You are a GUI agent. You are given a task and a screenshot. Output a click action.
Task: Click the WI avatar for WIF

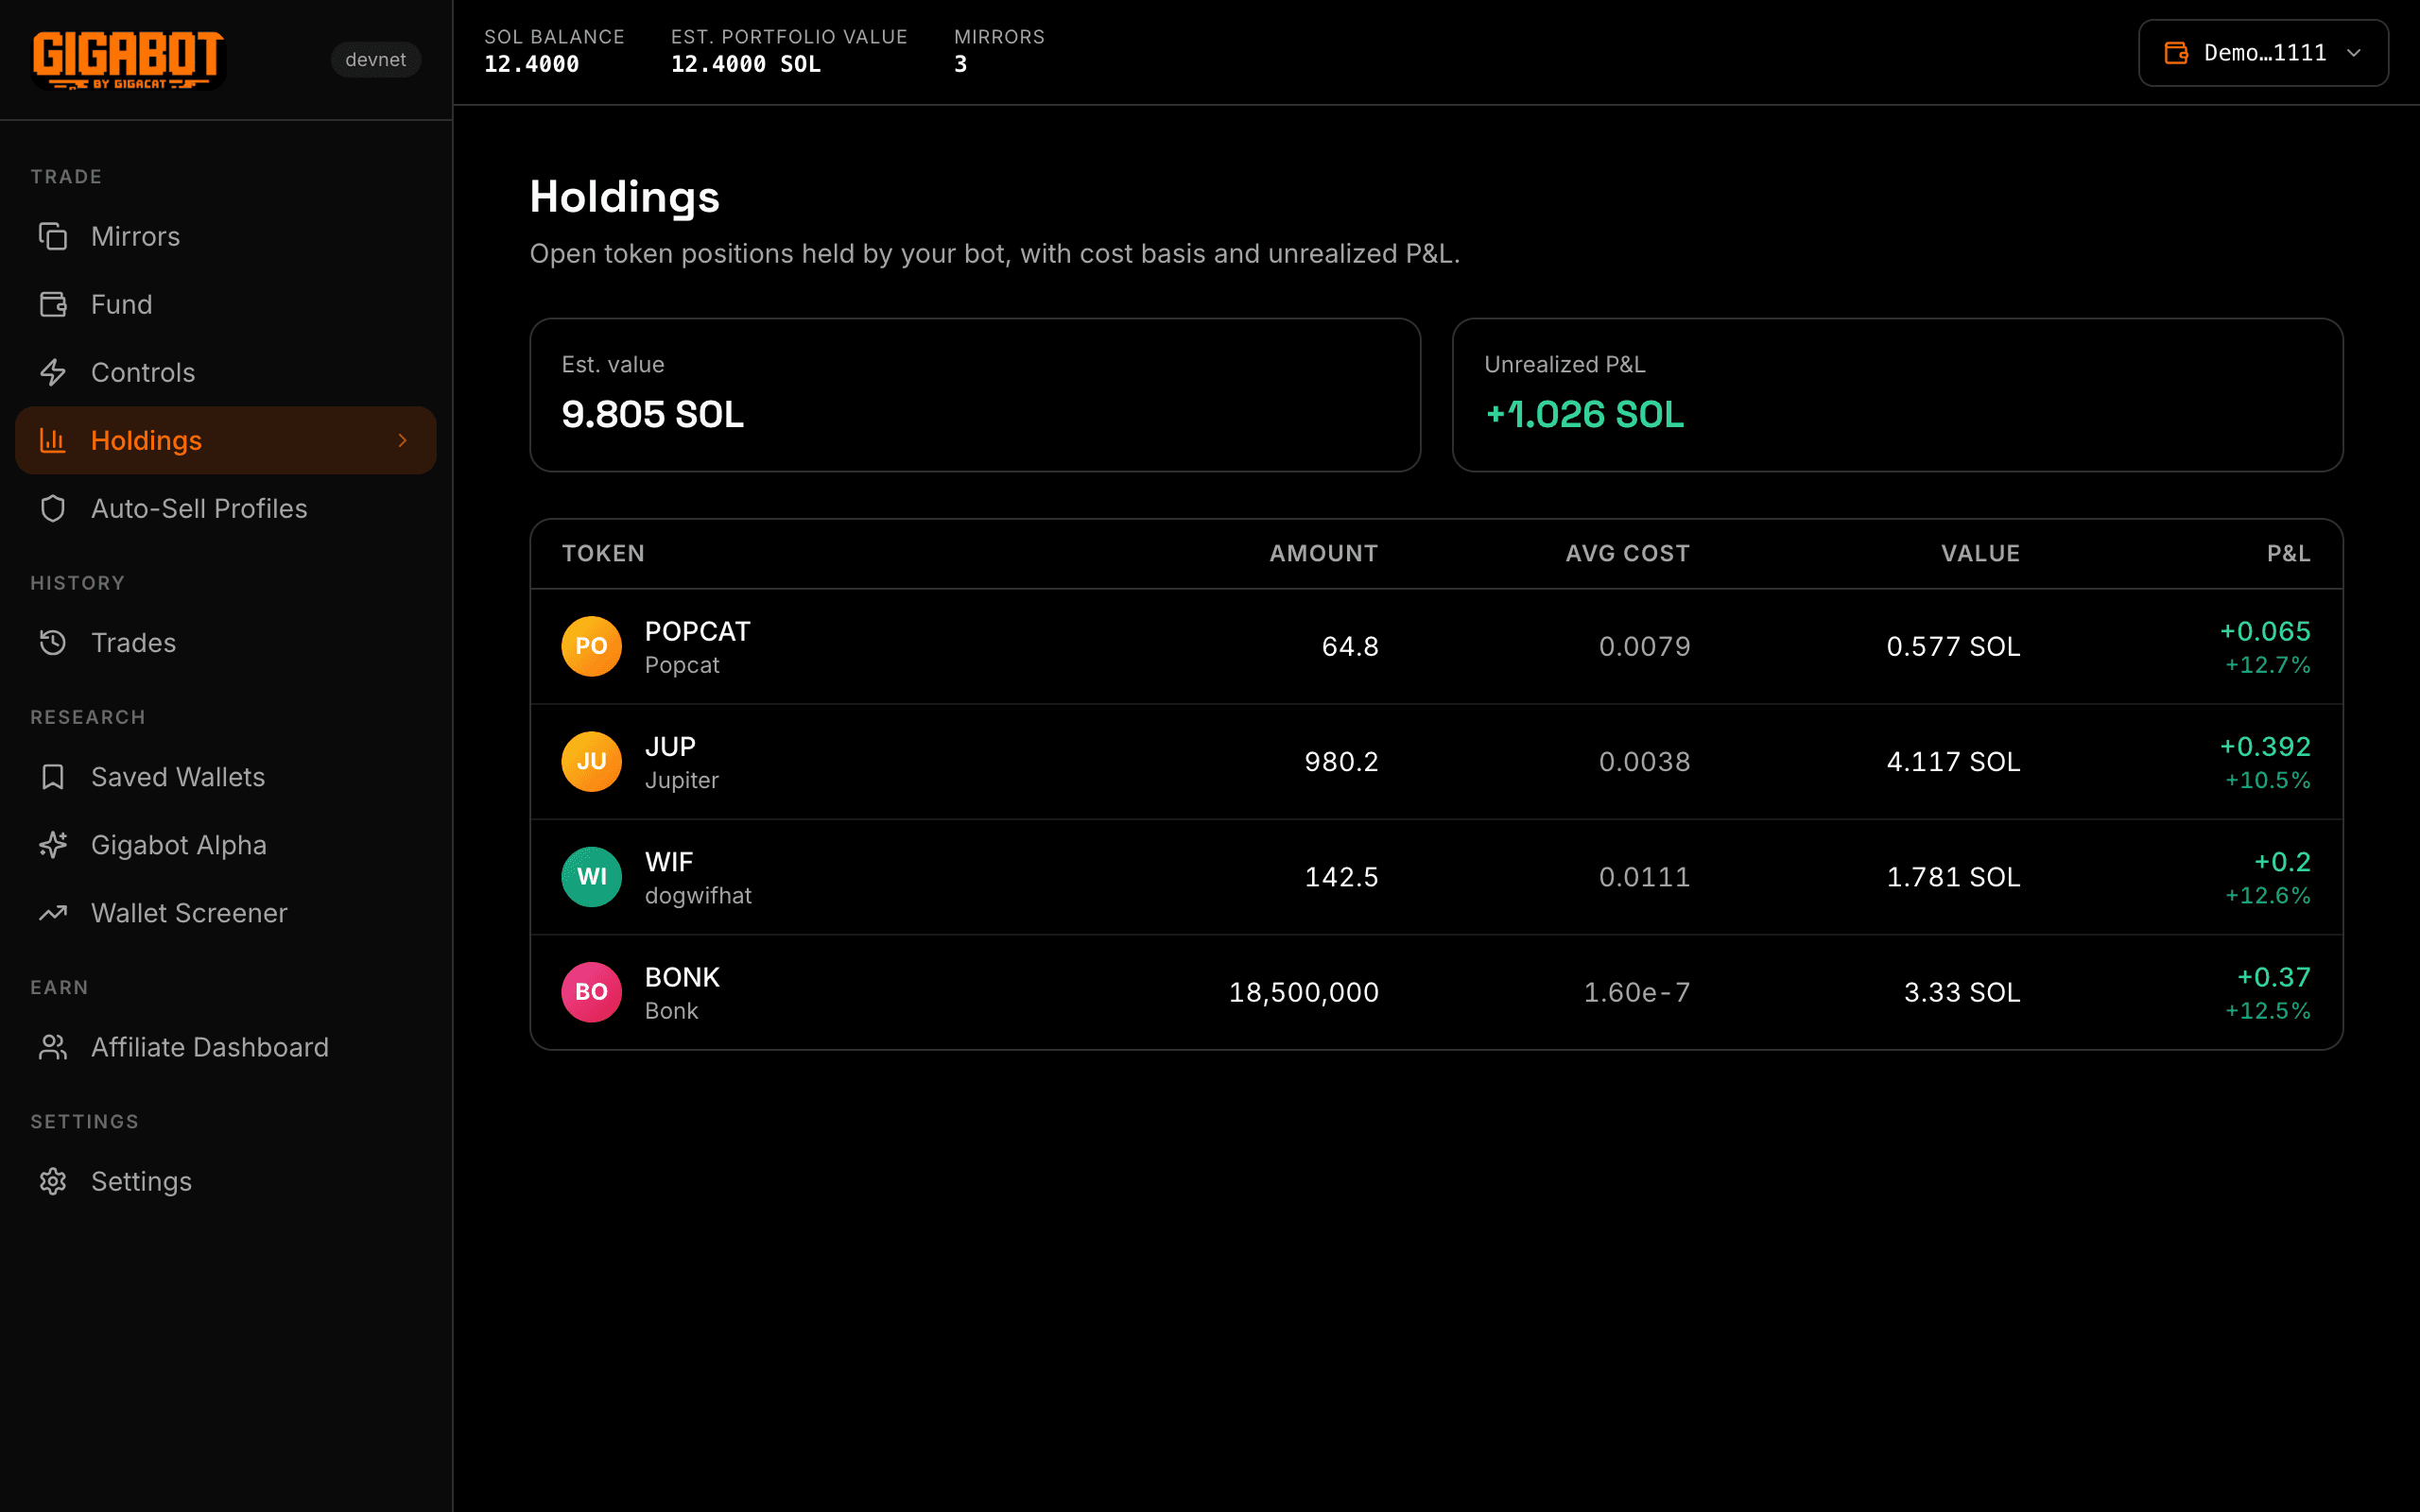[x=591, y=876]
